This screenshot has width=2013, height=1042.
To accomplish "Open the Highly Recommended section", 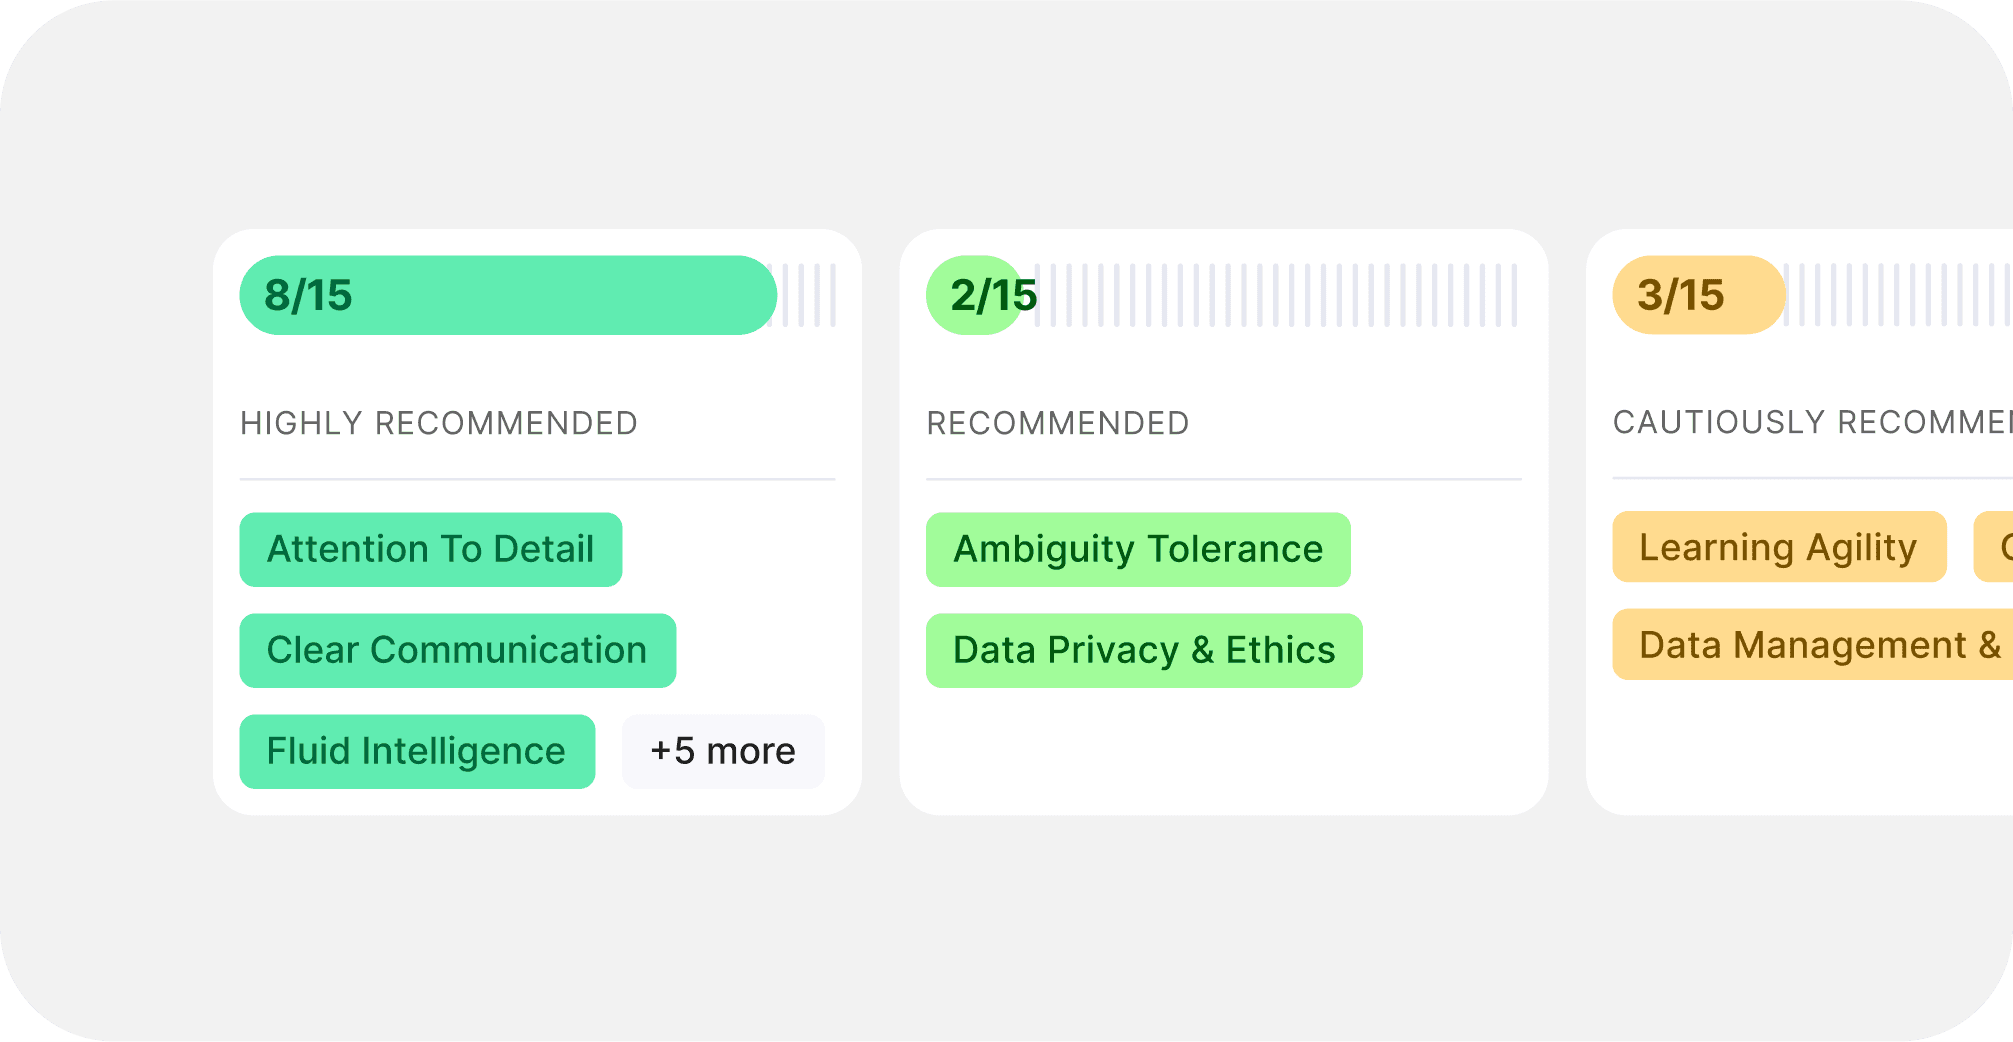I will coord(438,423).
